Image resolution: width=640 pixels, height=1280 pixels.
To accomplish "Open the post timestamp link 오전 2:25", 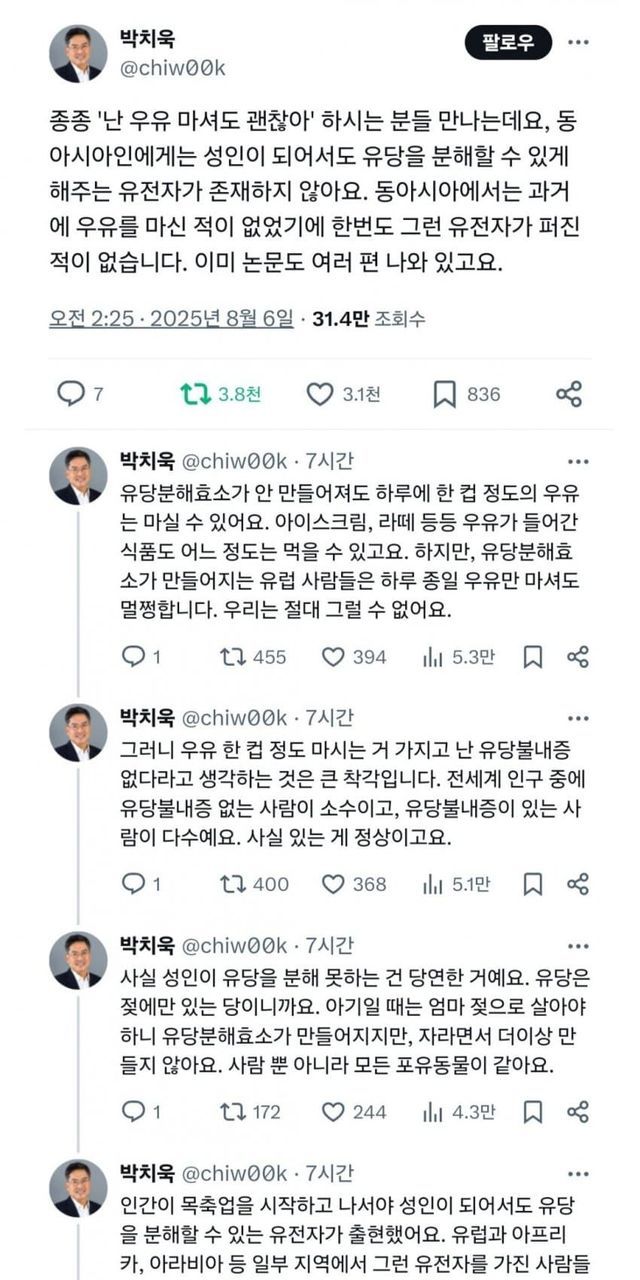I will point(171,319).
